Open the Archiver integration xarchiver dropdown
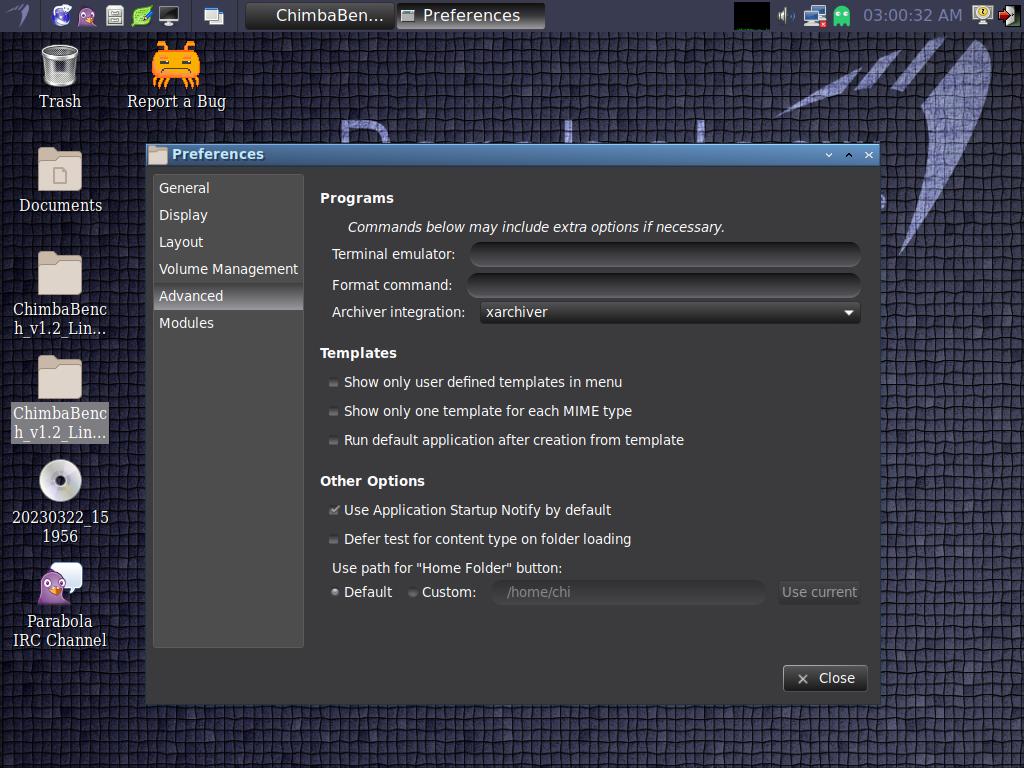 [670, 312]
